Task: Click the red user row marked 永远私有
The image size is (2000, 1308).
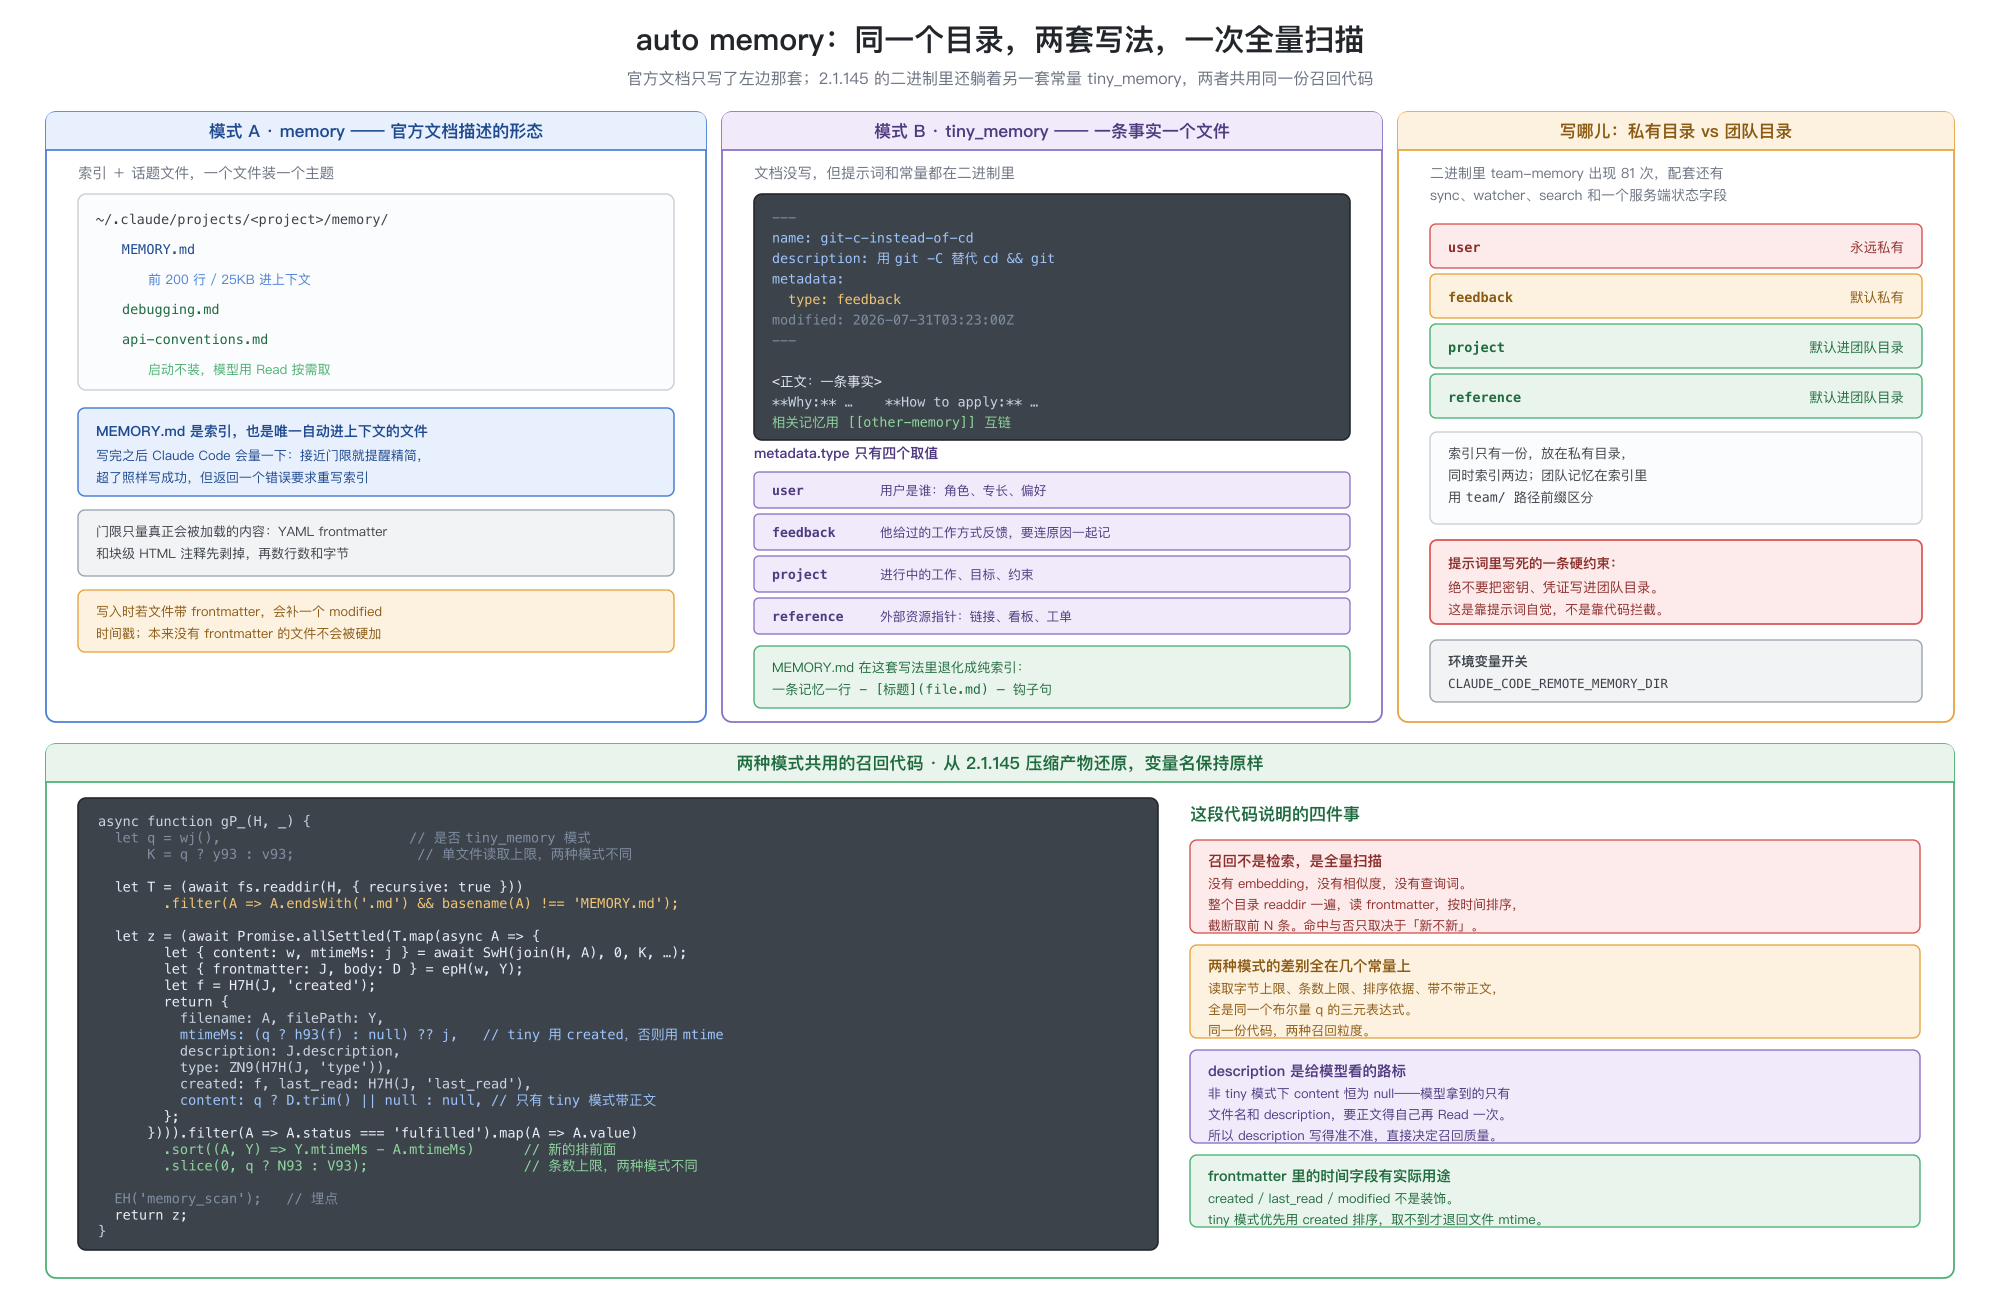Action: [x=1676, y=246]
